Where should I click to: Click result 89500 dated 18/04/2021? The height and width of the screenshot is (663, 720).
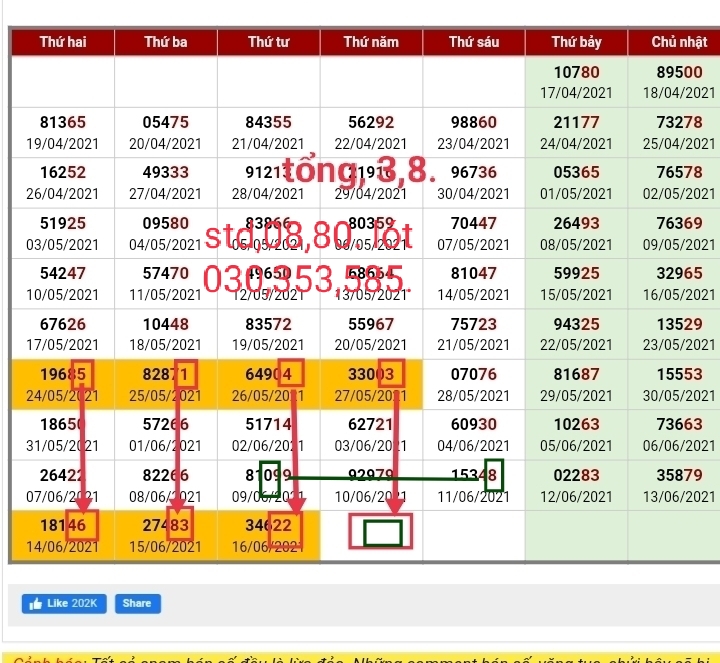679,82
